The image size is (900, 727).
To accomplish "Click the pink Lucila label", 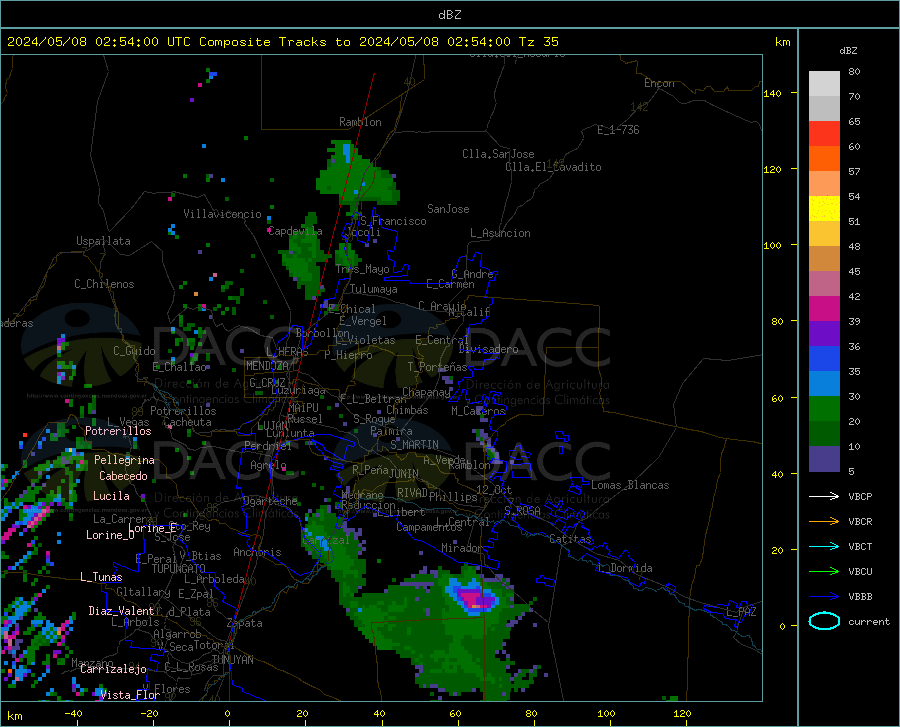I will click(x=111, y=496).
